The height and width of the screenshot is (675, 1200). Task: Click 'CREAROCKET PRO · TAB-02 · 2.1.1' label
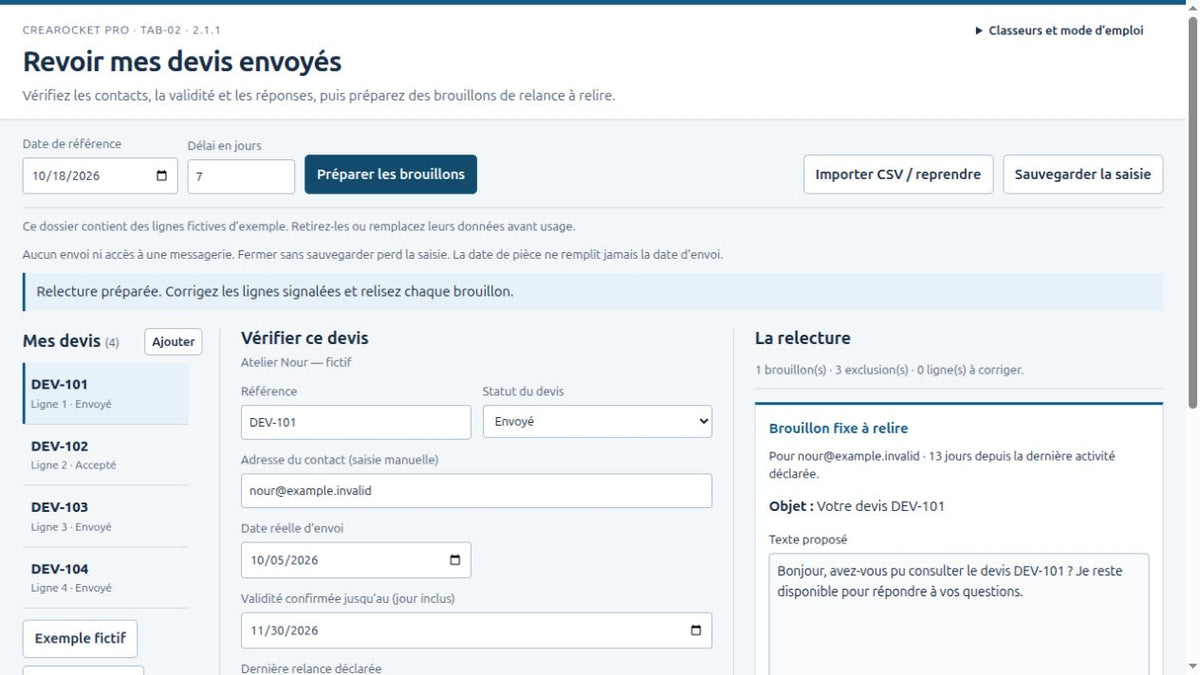pos(122,30)
